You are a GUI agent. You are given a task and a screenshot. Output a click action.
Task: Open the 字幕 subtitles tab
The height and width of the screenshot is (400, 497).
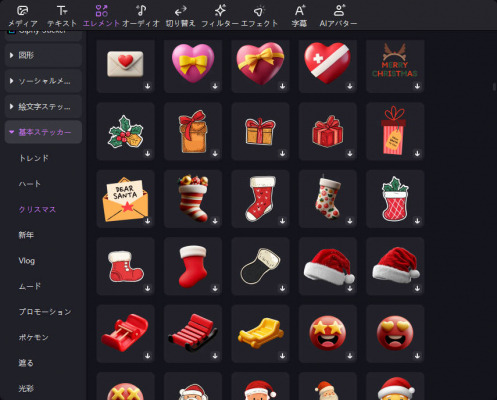(299, 16)
